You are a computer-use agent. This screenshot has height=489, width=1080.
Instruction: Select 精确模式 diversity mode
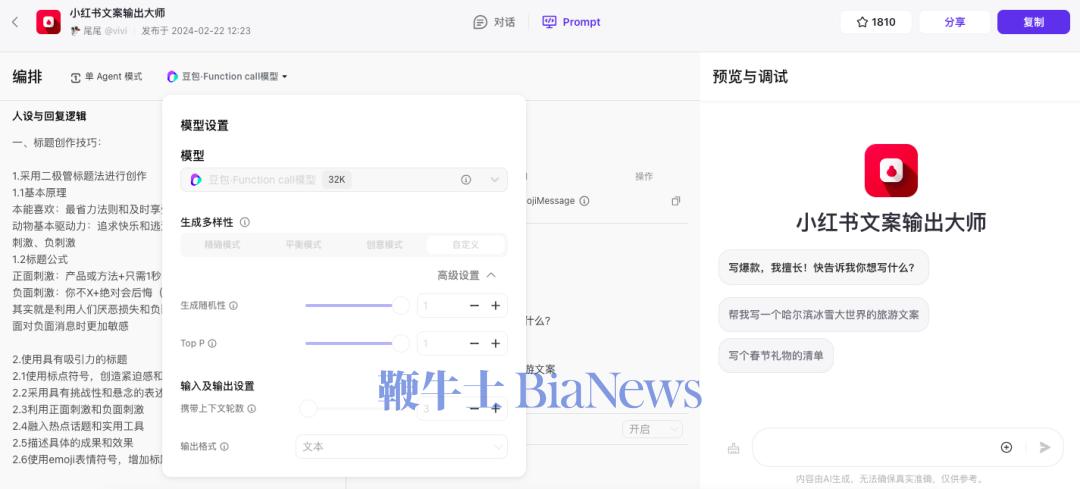point(222,244)
